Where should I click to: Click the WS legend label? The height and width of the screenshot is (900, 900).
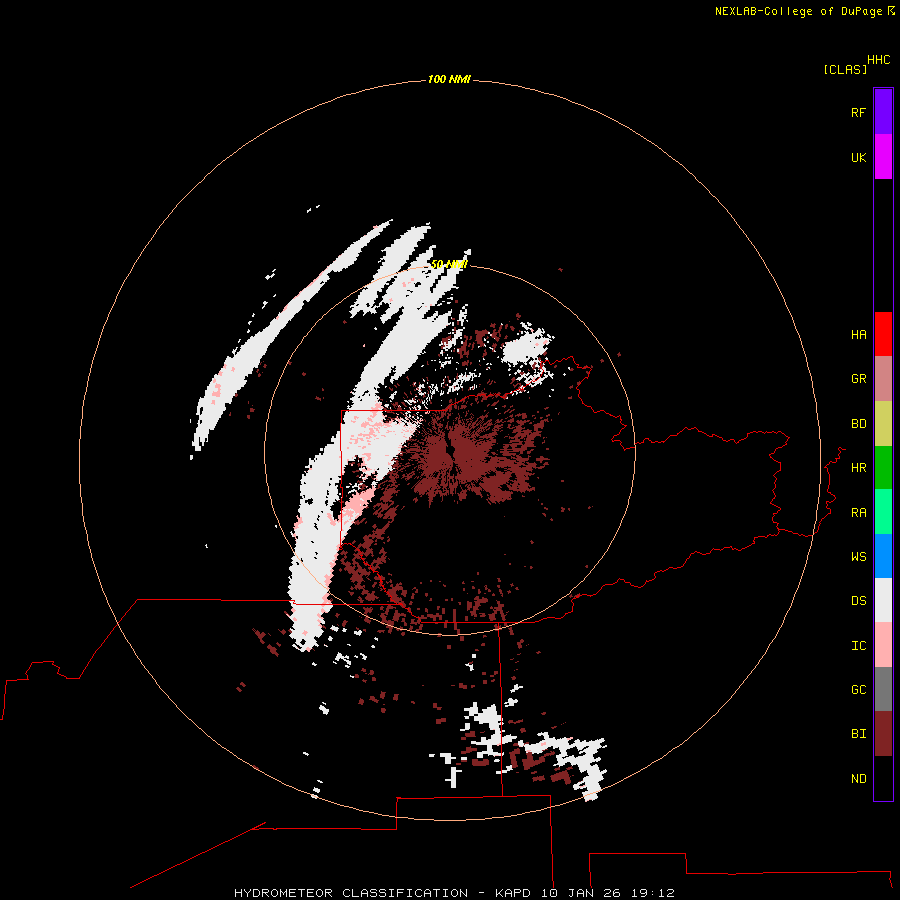(x=858, y=557)
